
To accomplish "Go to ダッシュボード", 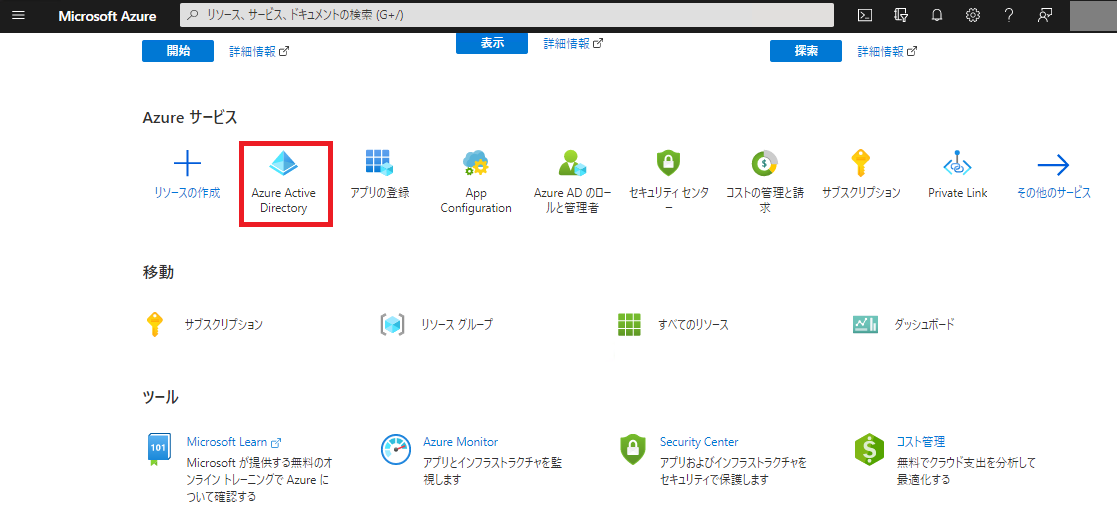I will tap(924, 325).
